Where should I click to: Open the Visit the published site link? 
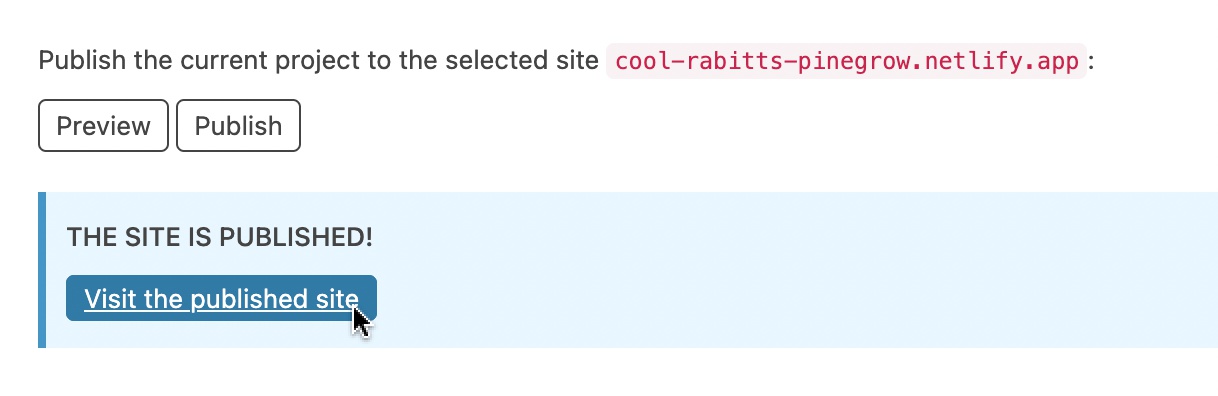click(221, 298)
